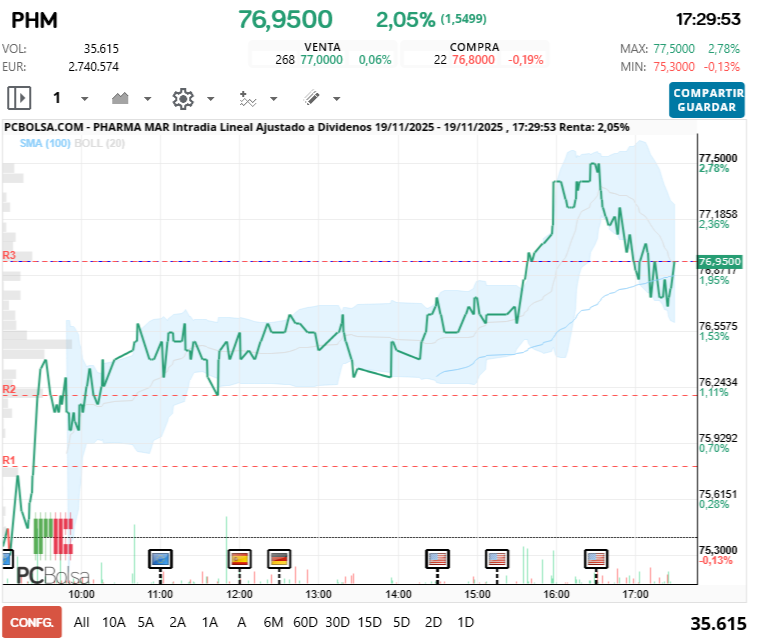Image resolution: width=760 pixels, height=643 pixels.
Task: Click the 76,9500 current price label on axis
Action: pos(720,261)
